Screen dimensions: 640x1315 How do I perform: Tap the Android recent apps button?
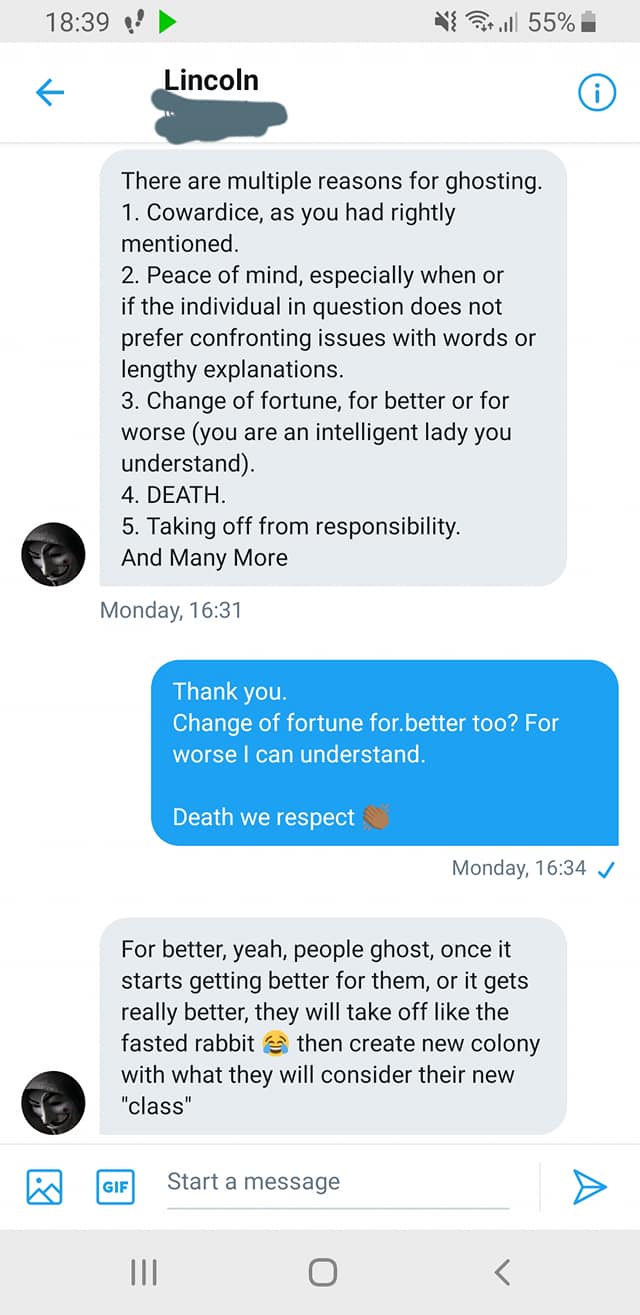[144, 1272]
